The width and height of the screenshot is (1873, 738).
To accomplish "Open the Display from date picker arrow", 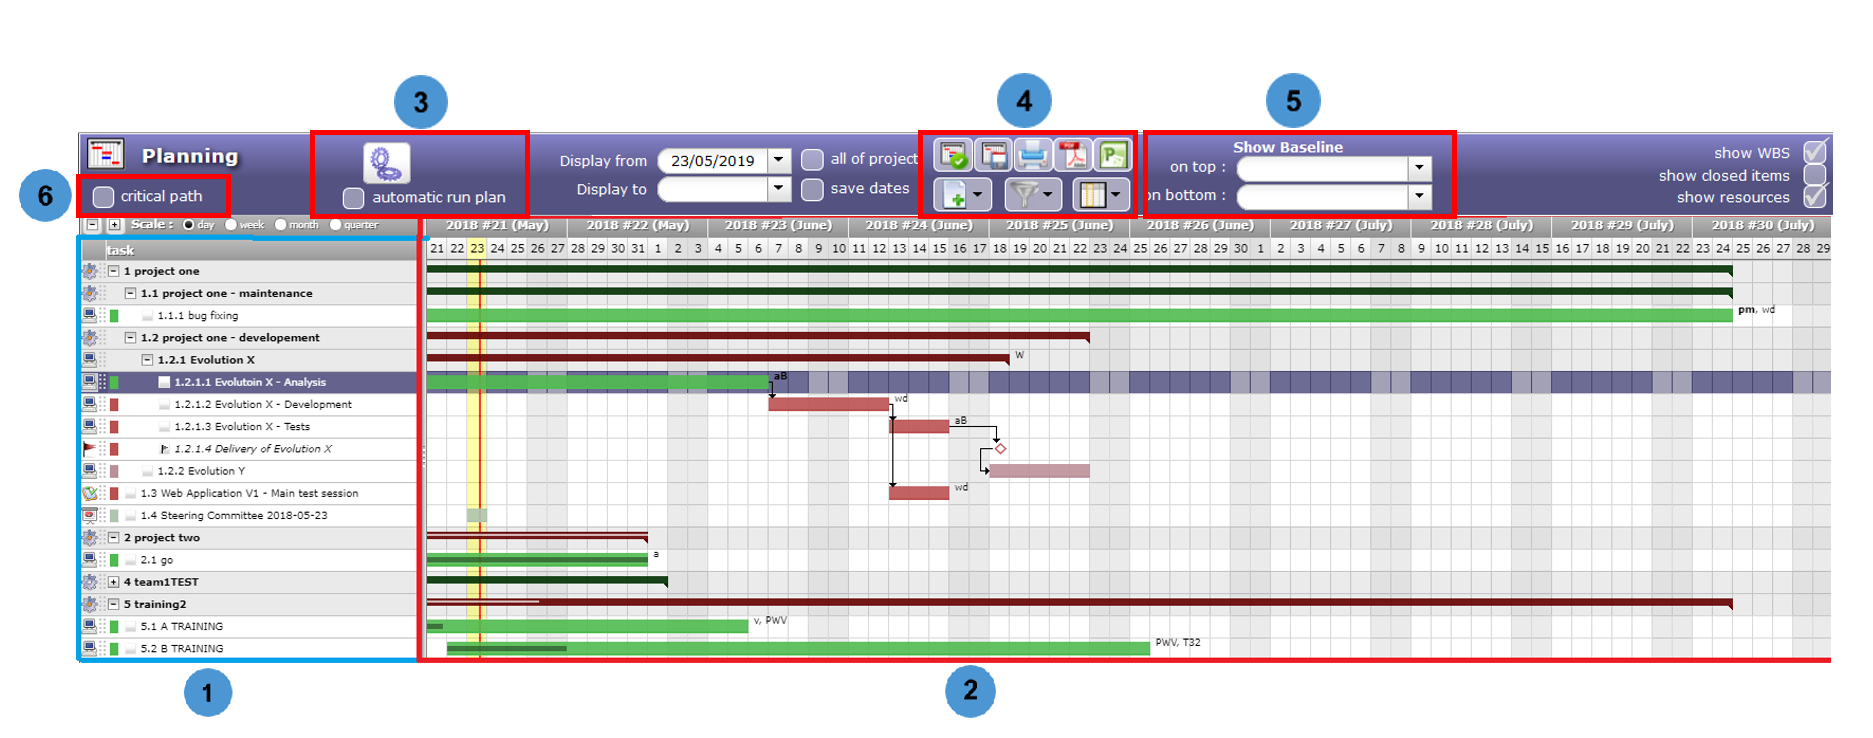I will [x=779, y=160].
